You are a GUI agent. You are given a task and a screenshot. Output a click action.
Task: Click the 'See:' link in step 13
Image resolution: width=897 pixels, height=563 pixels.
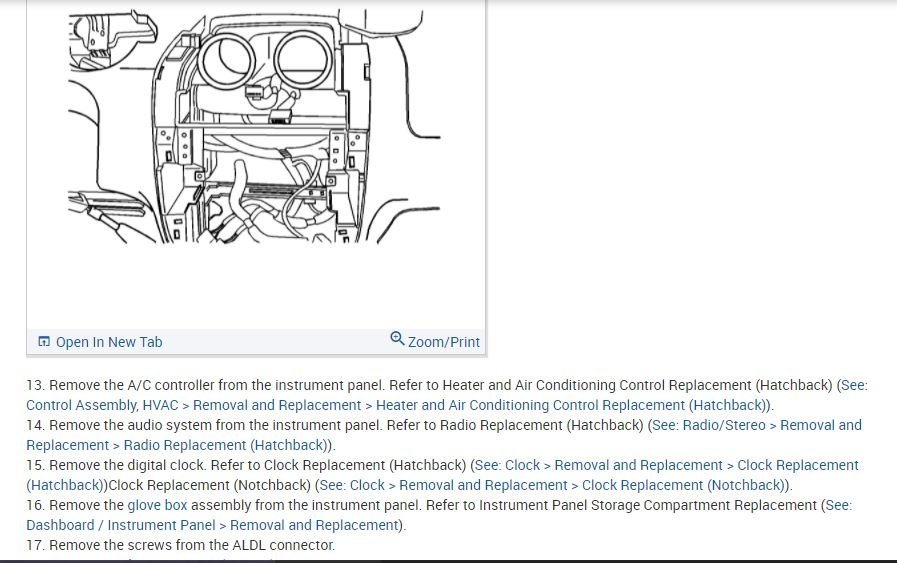(x=854, y=385)
